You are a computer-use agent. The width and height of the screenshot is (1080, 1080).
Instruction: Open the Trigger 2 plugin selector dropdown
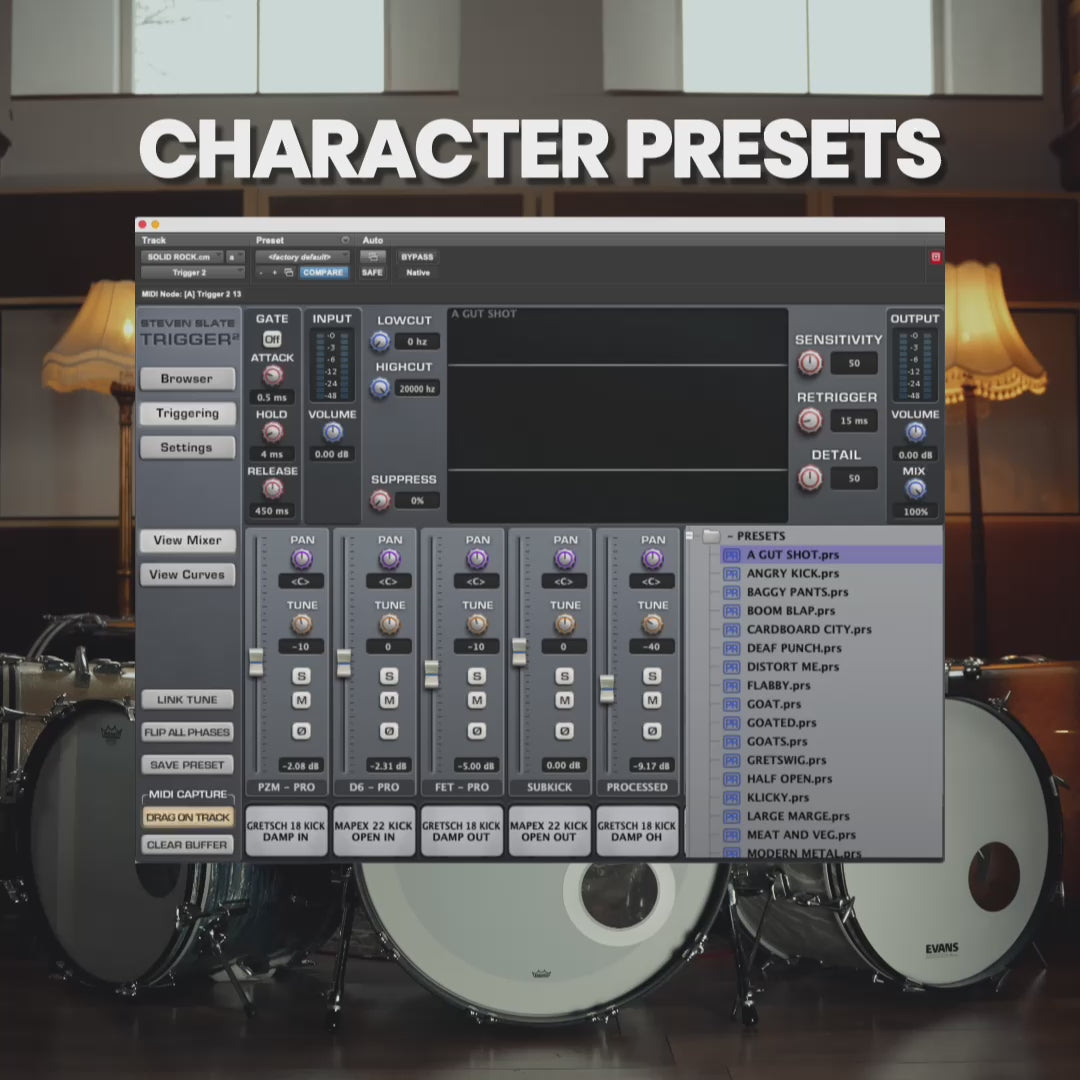tap(193, 273)
